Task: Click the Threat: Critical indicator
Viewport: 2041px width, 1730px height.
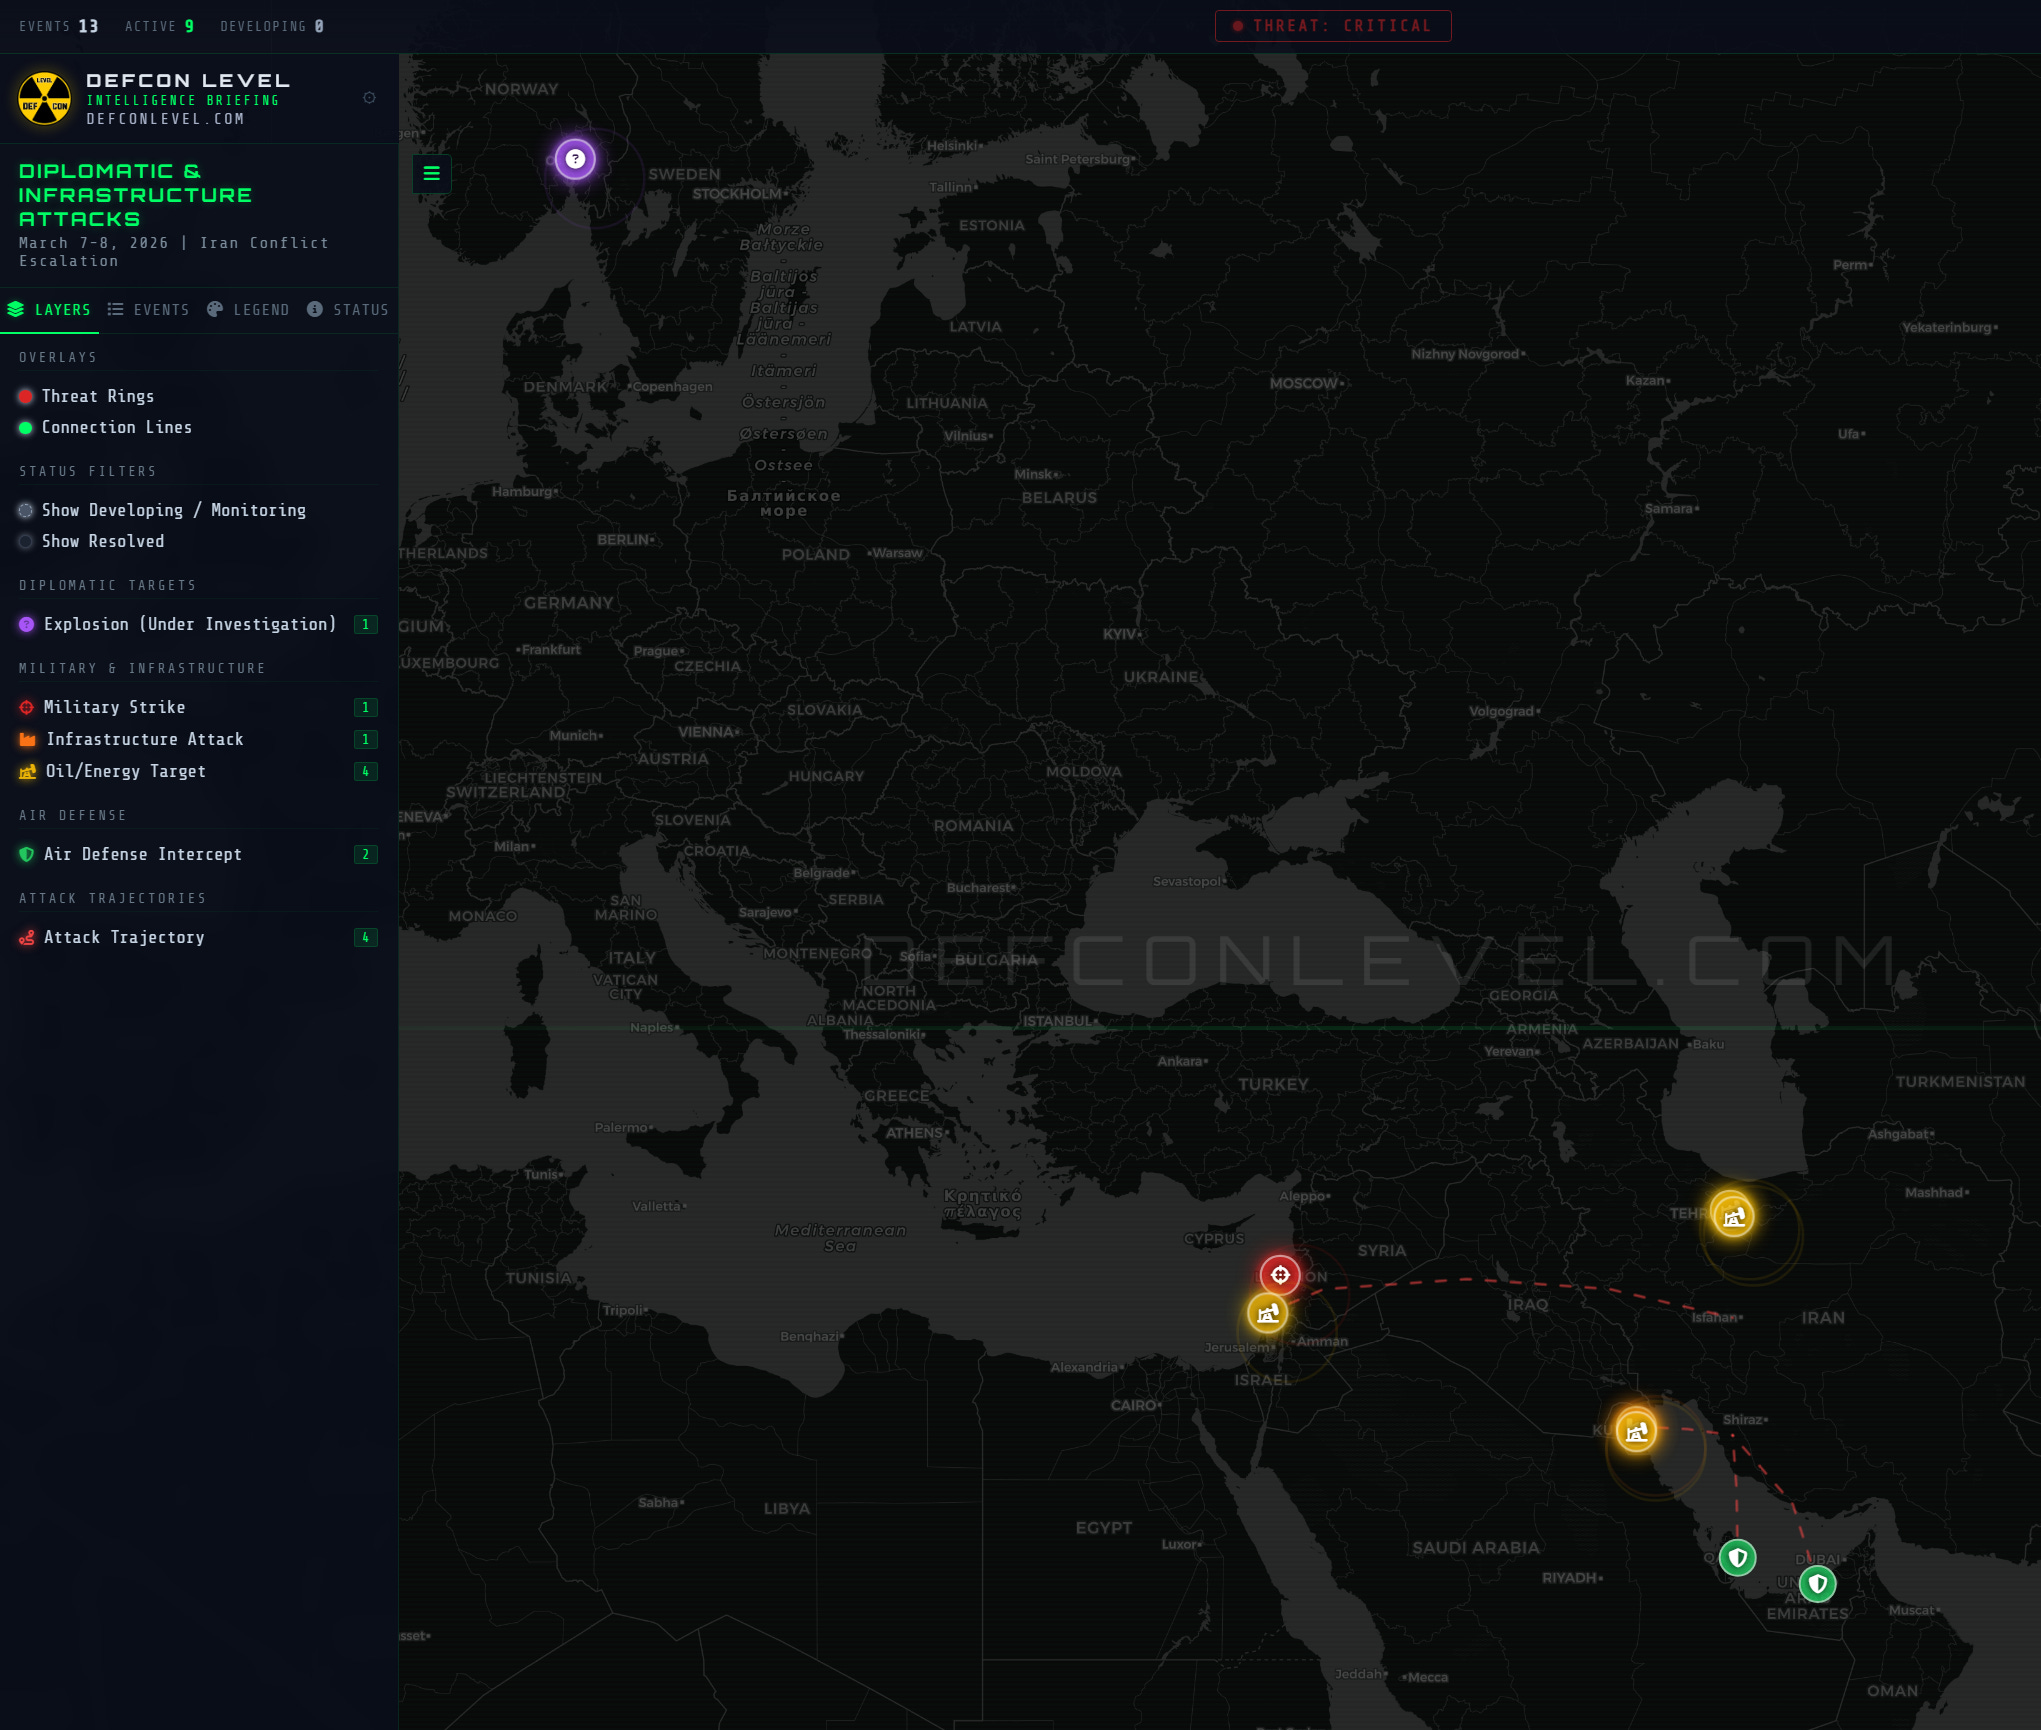Action: point(1333,26)
